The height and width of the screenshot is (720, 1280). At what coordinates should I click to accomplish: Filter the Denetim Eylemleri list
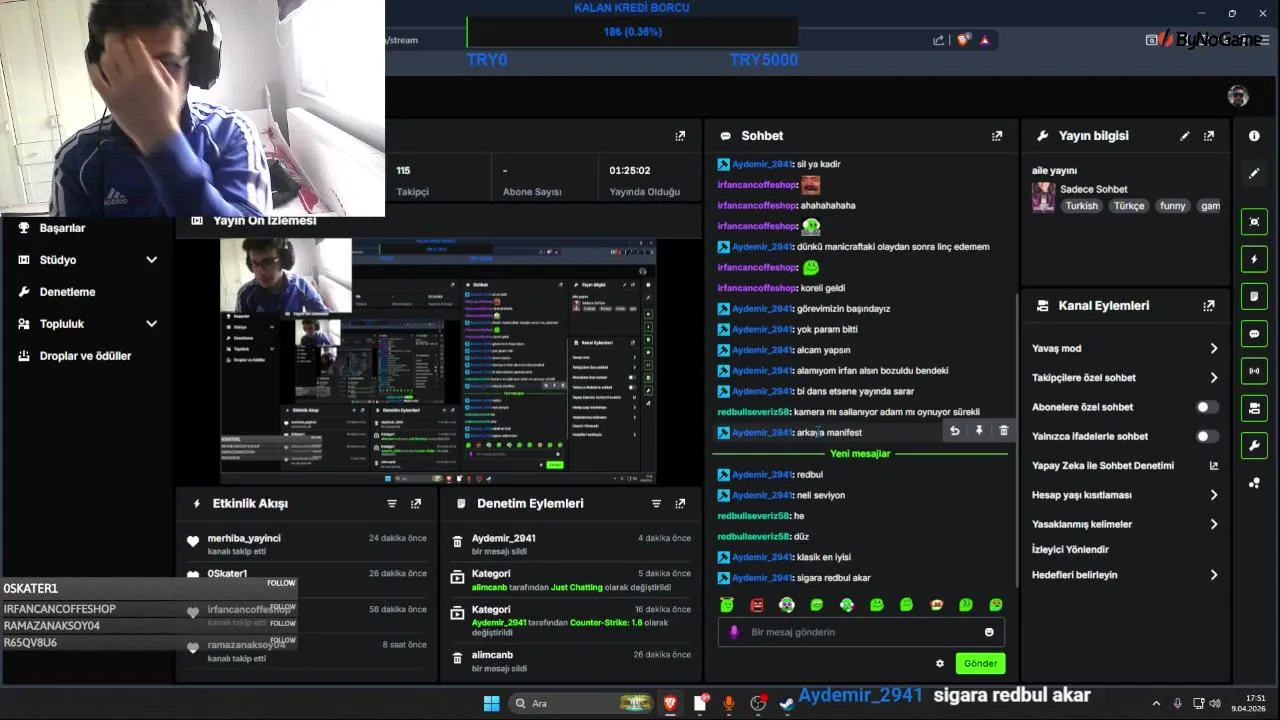tap(656, 504)
